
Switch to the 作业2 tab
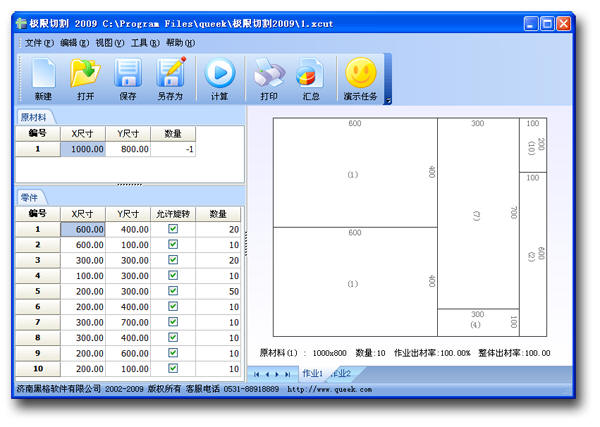(342, 373)
